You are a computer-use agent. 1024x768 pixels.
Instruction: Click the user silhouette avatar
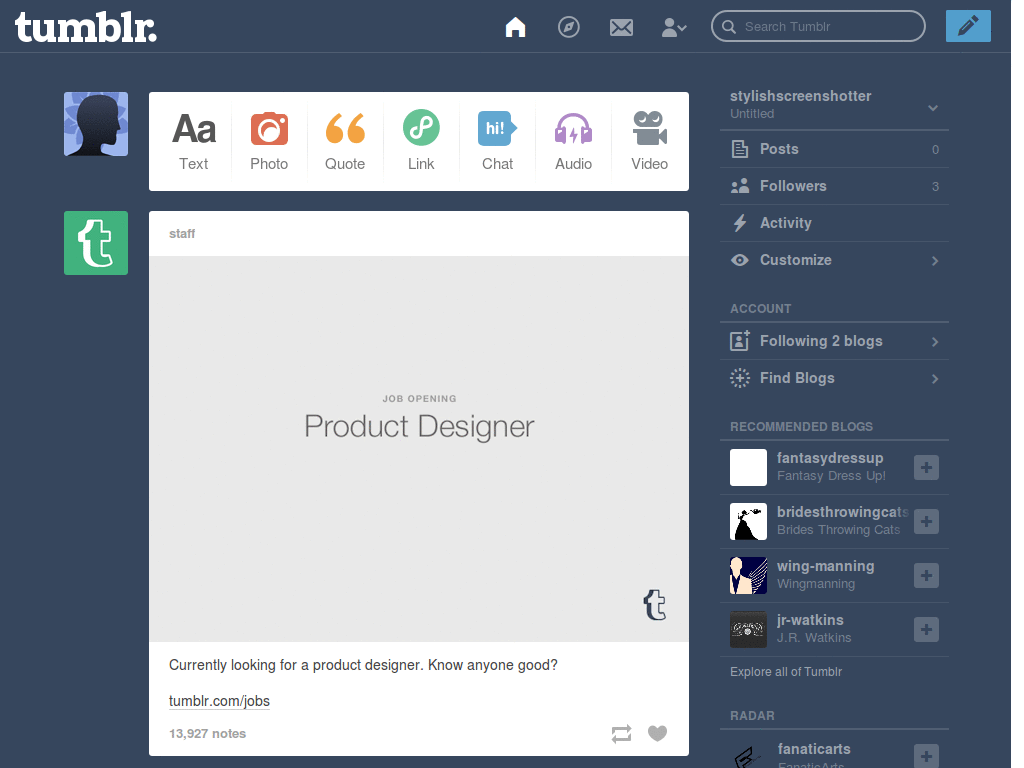(96, 124)
